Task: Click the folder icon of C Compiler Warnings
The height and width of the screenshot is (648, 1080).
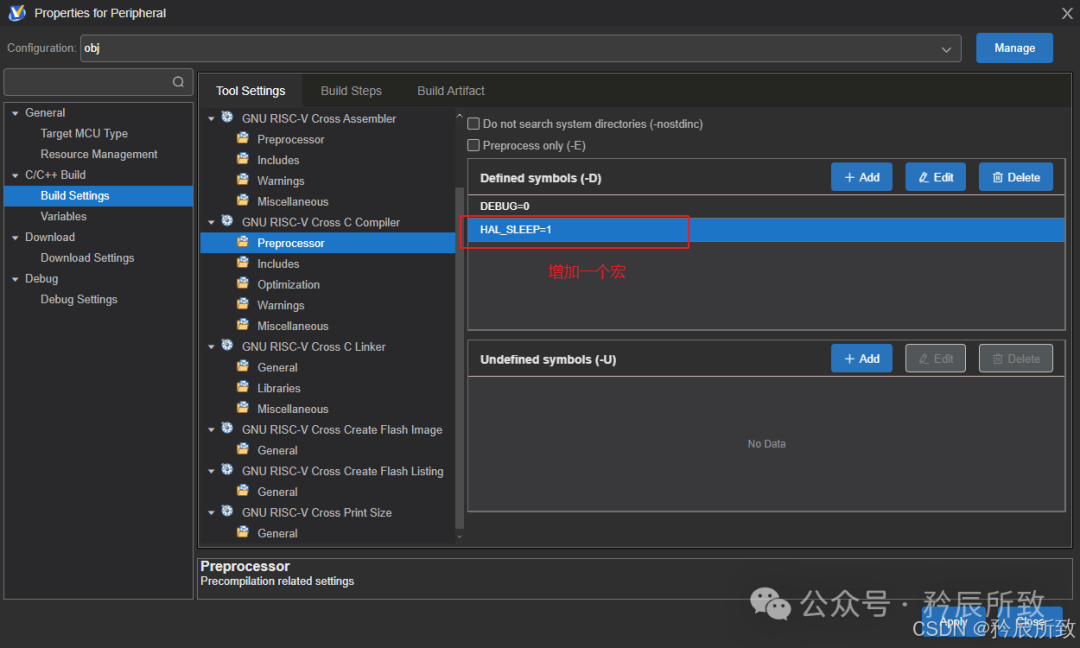Action: 242,304
